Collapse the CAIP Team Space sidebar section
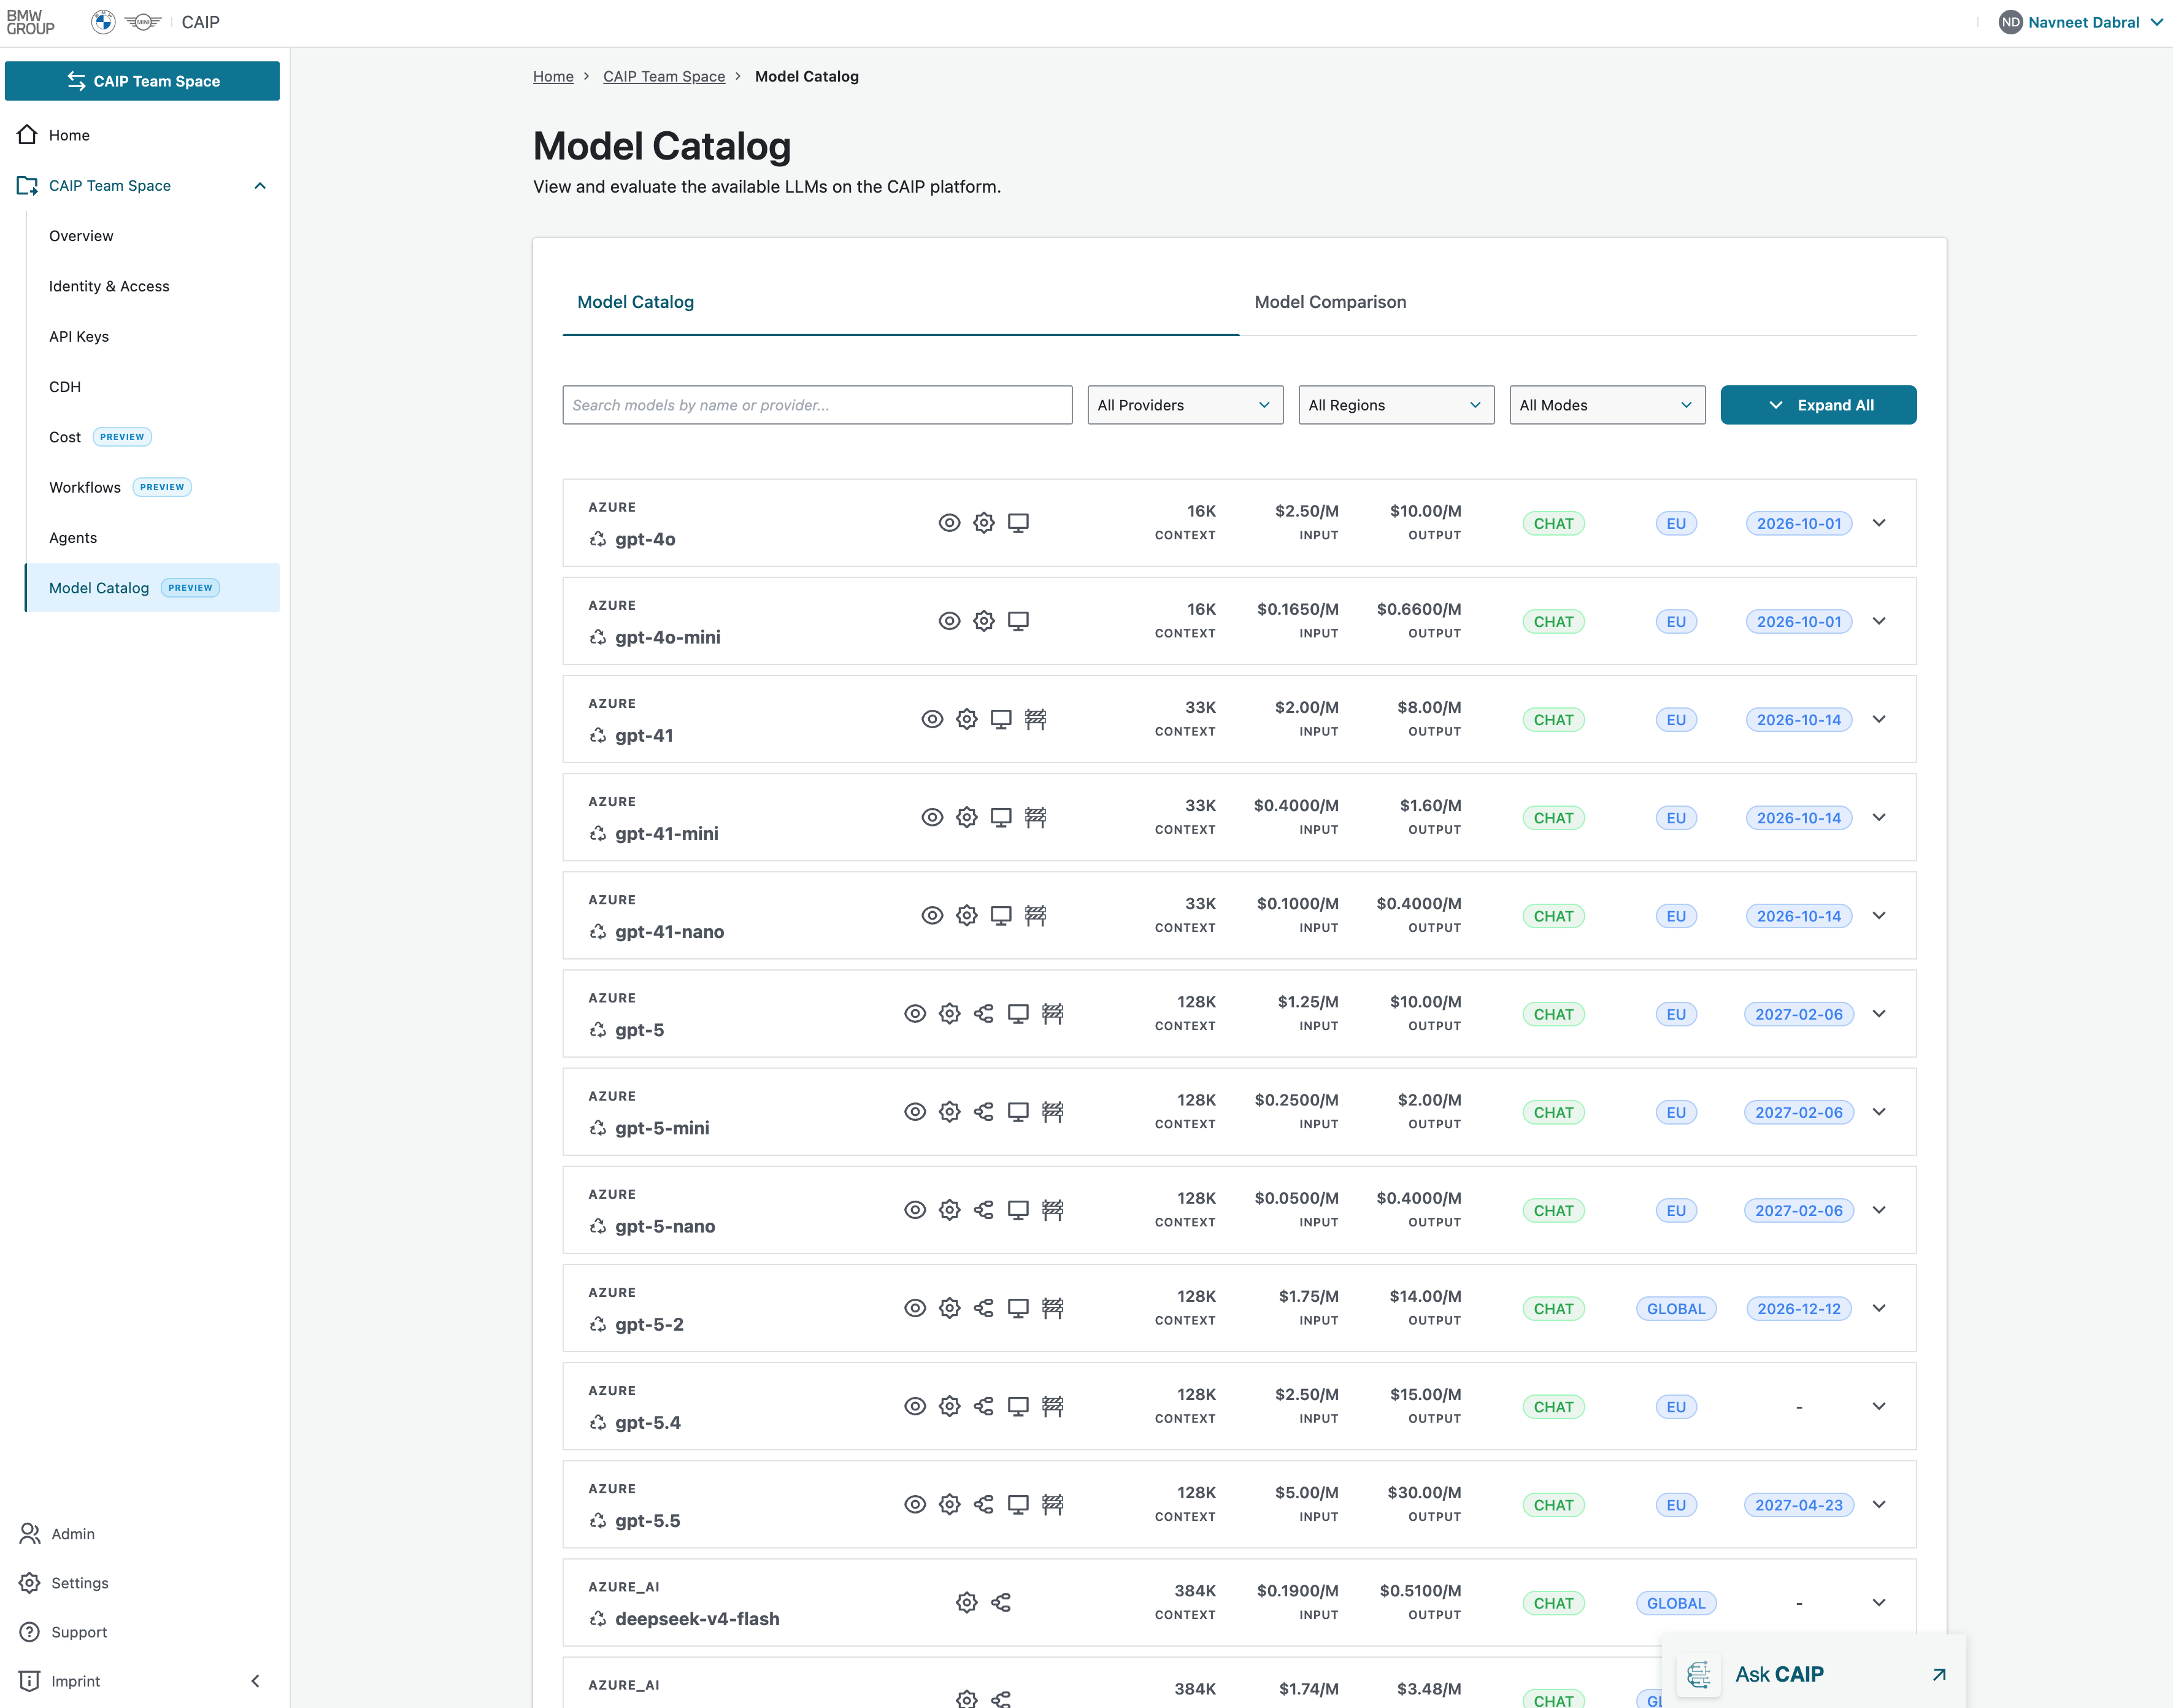The height and width of the screenshot is (1708, 2173). pyautogui.click(x=260, y=186)
